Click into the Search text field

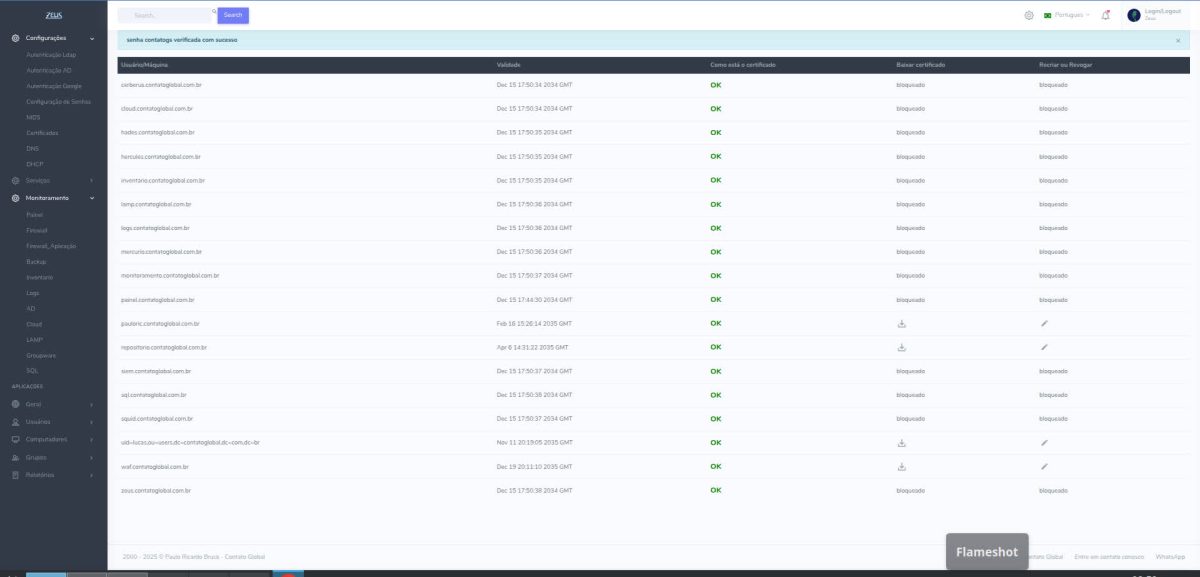(165, 16)
